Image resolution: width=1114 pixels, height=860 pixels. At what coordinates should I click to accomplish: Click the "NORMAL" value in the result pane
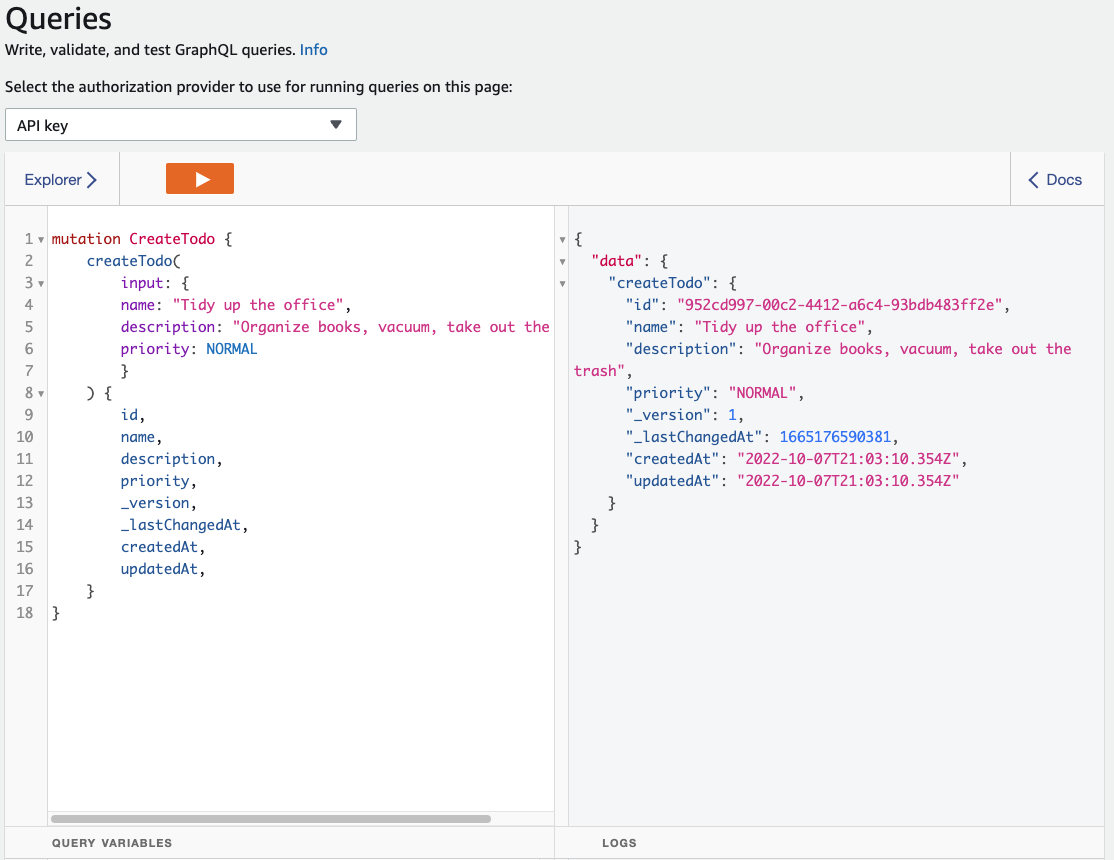coord(762,393)
